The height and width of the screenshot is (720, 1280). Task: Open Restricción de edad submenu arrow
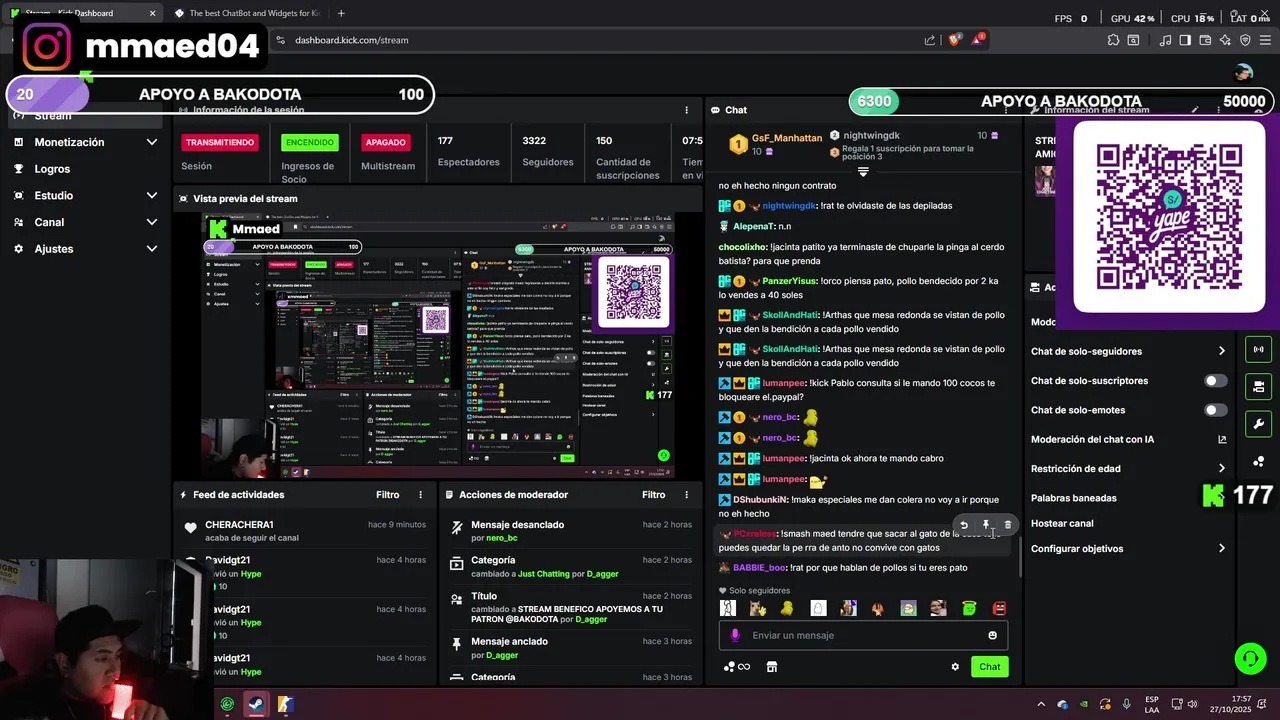pyautogui.click(x=1222, y=468)
